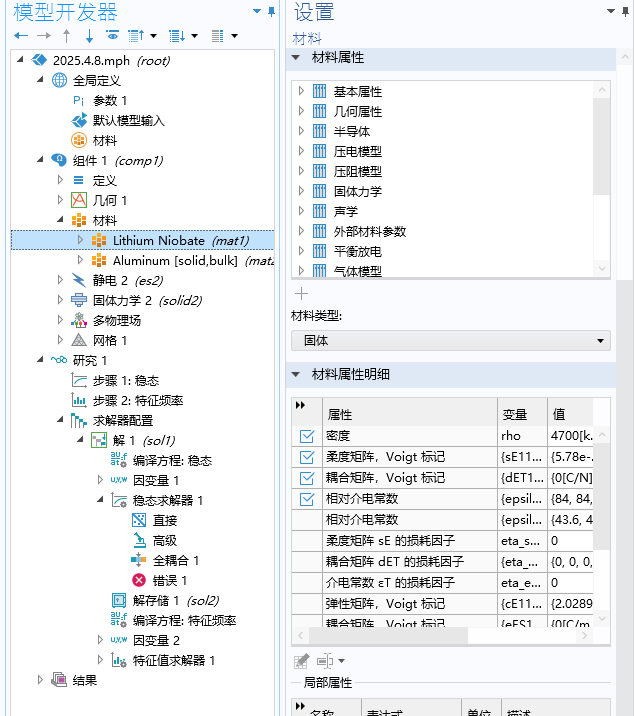The height and width of the screenshot is (716, 634).
Task: Open the expand tree dropdown icon
Action: 195,36
